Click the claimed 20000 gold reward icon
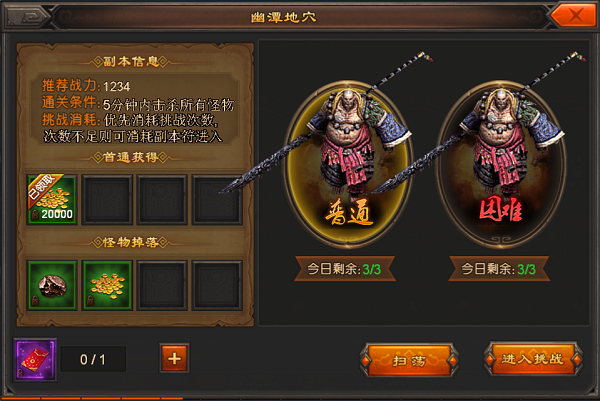Image resolution: width=600 pixels, height=401 pixels. pyautogui.click(x=52, y=199)
